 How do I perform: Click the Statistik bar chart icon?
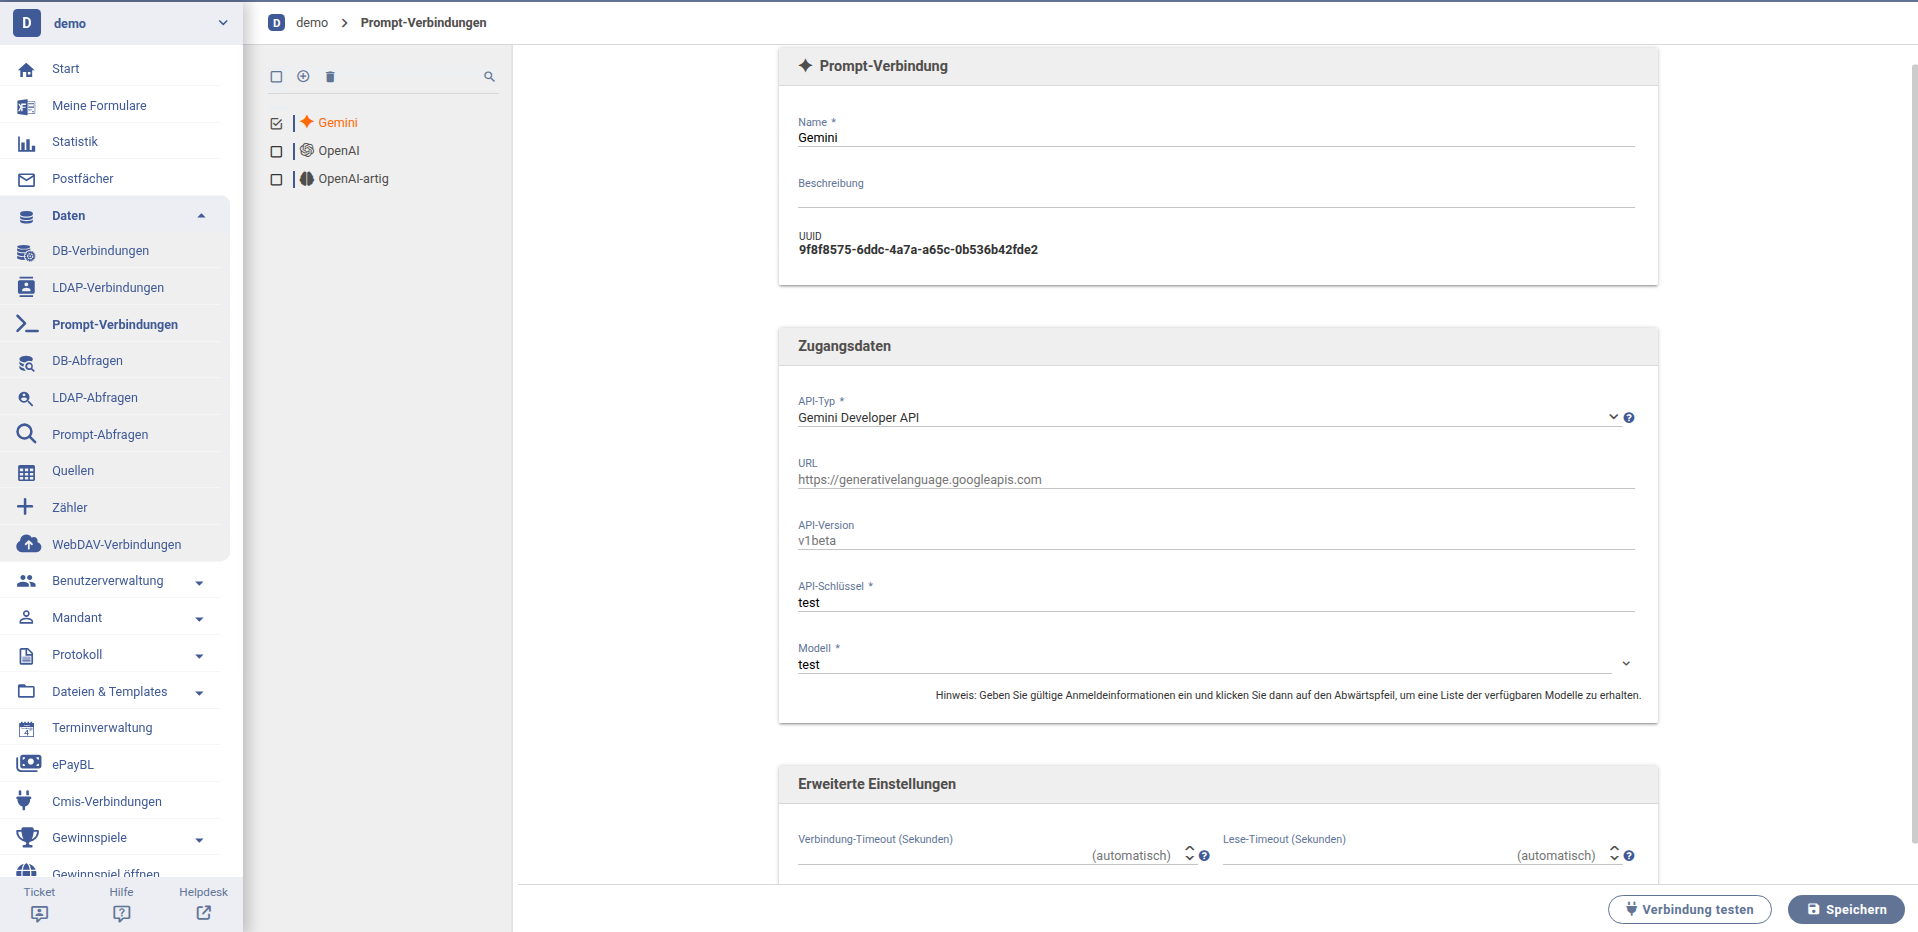pyautogui.click(x=27, y=143)
